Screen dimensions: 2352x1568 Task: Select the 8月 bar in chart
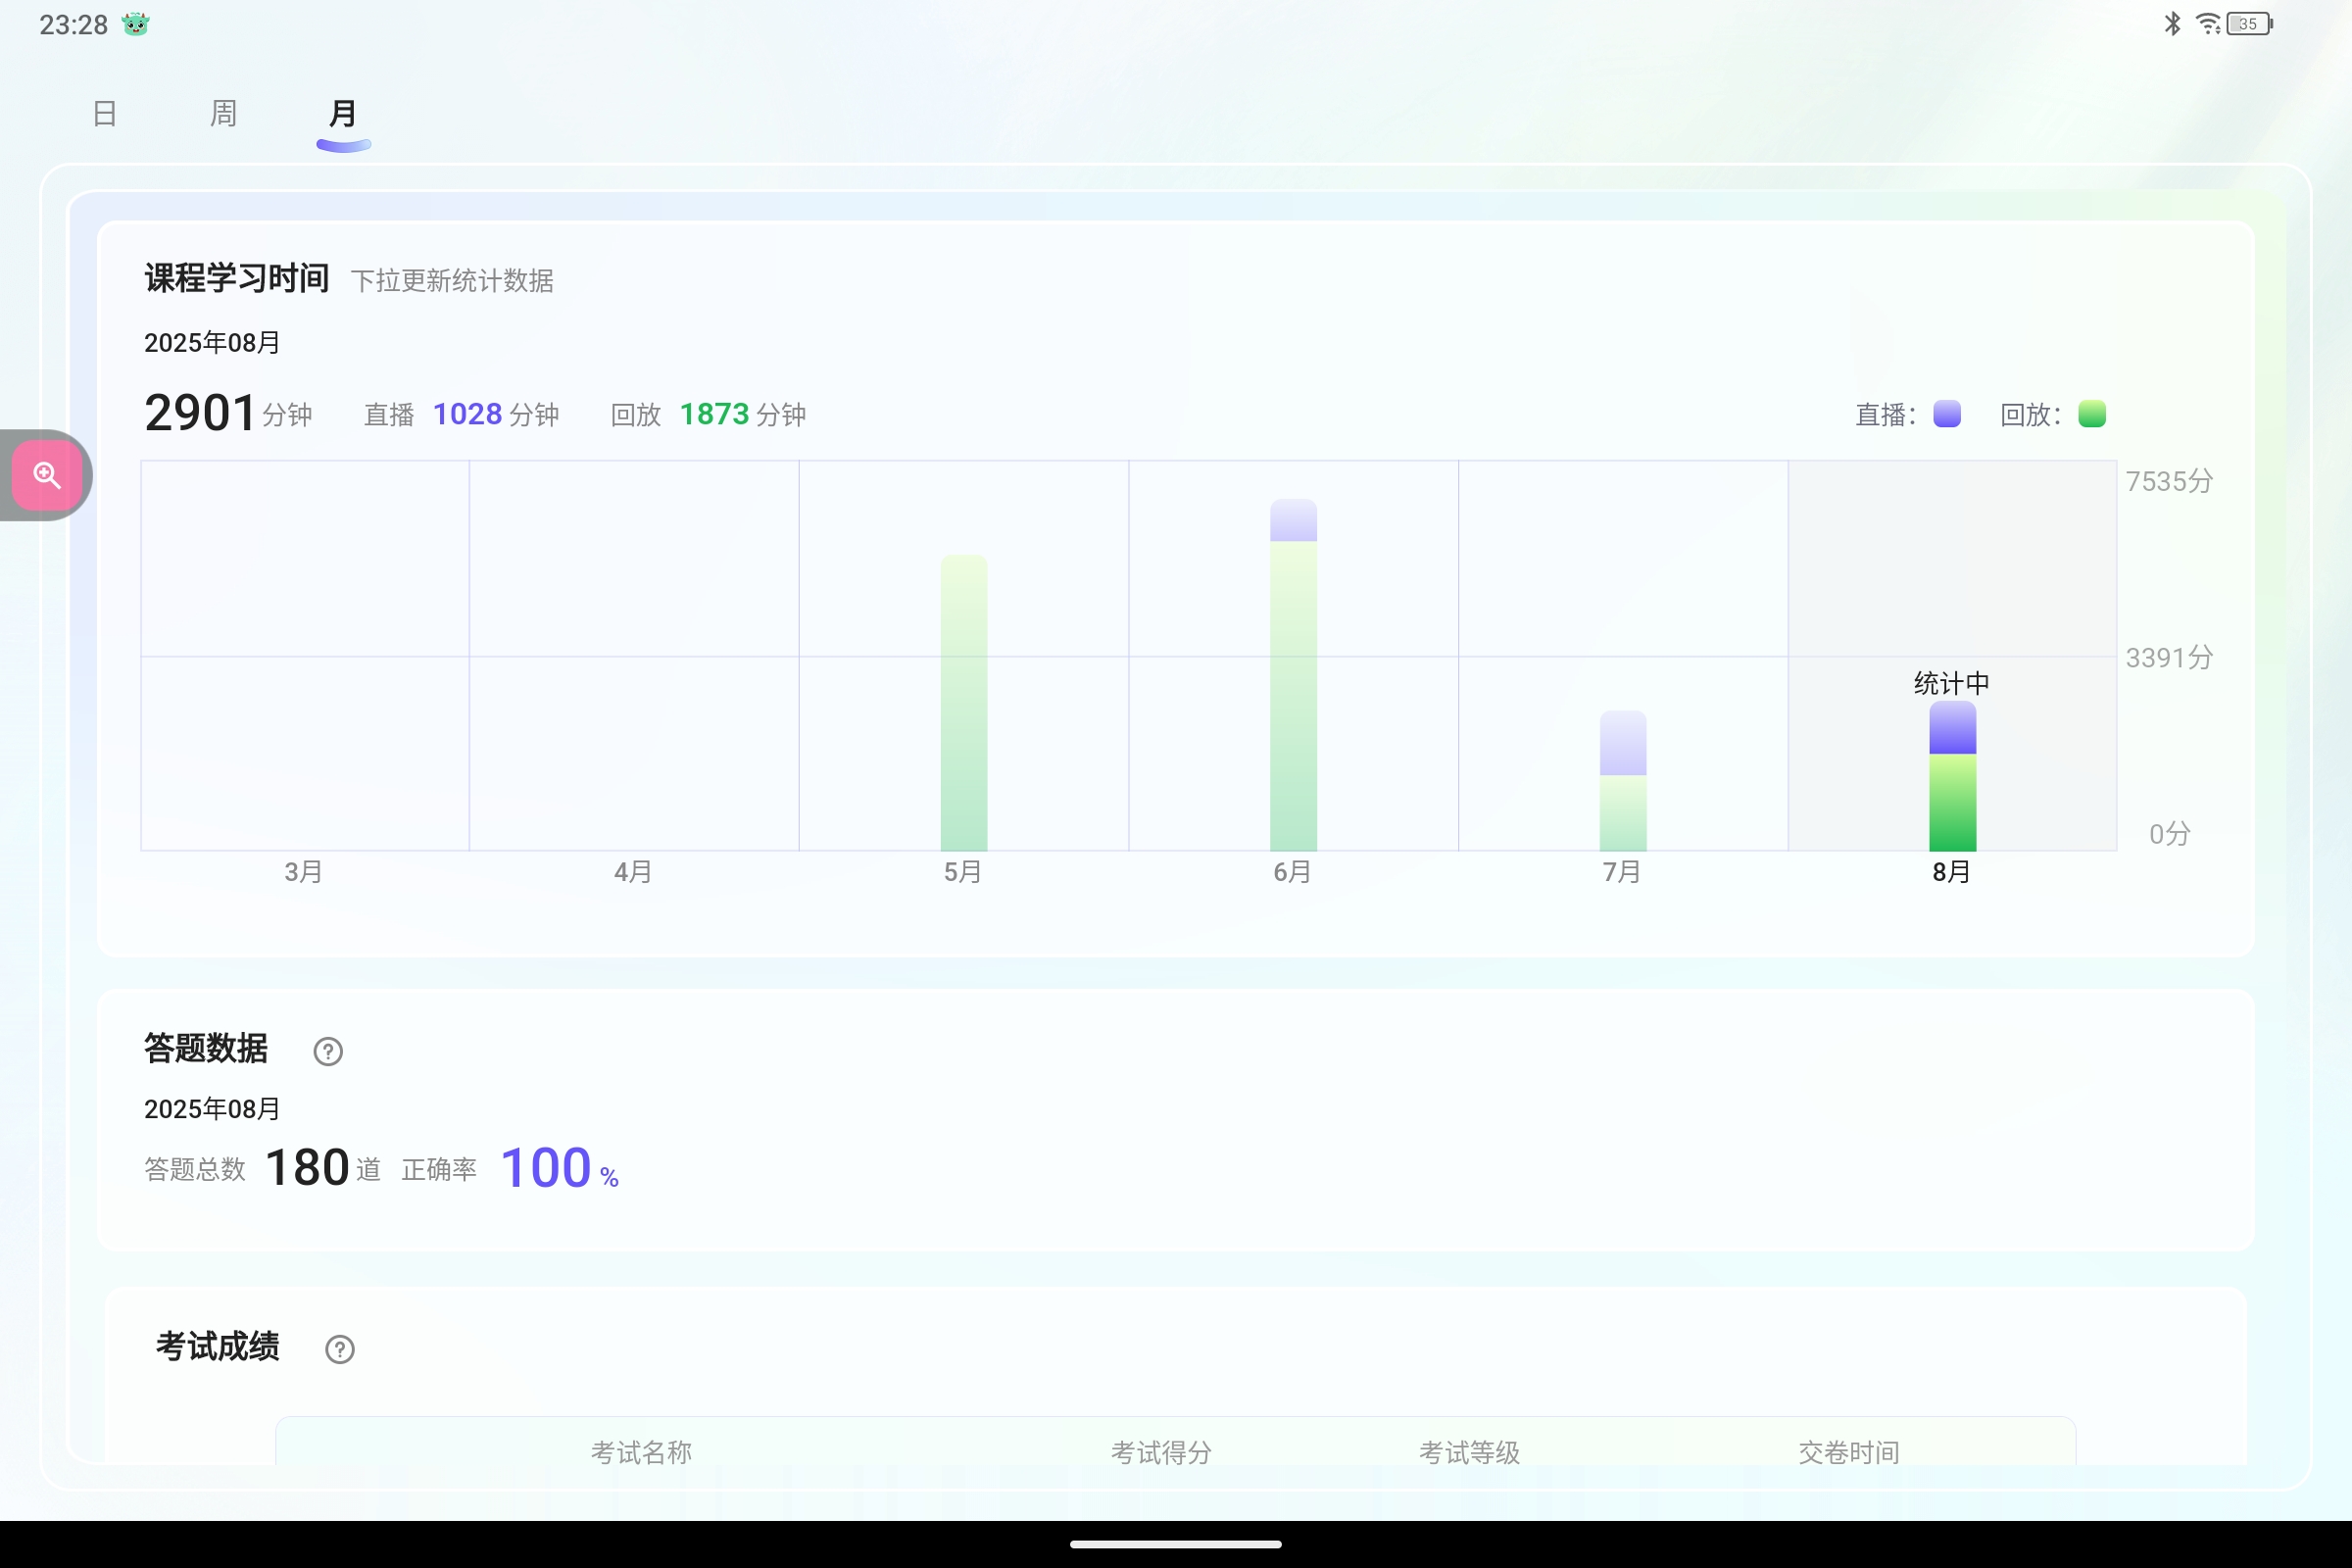[1952, 776]
